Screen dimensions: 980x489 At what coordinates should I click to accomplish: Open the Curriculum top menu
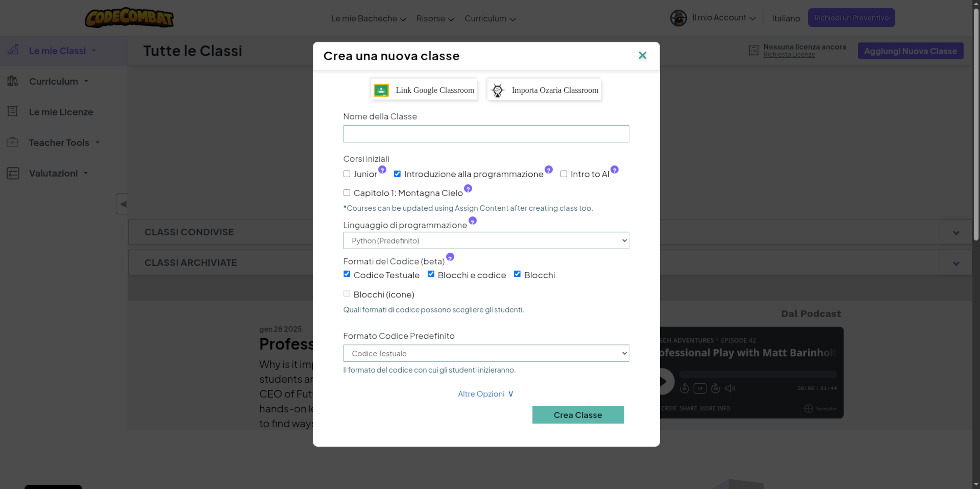click(490, 18)
